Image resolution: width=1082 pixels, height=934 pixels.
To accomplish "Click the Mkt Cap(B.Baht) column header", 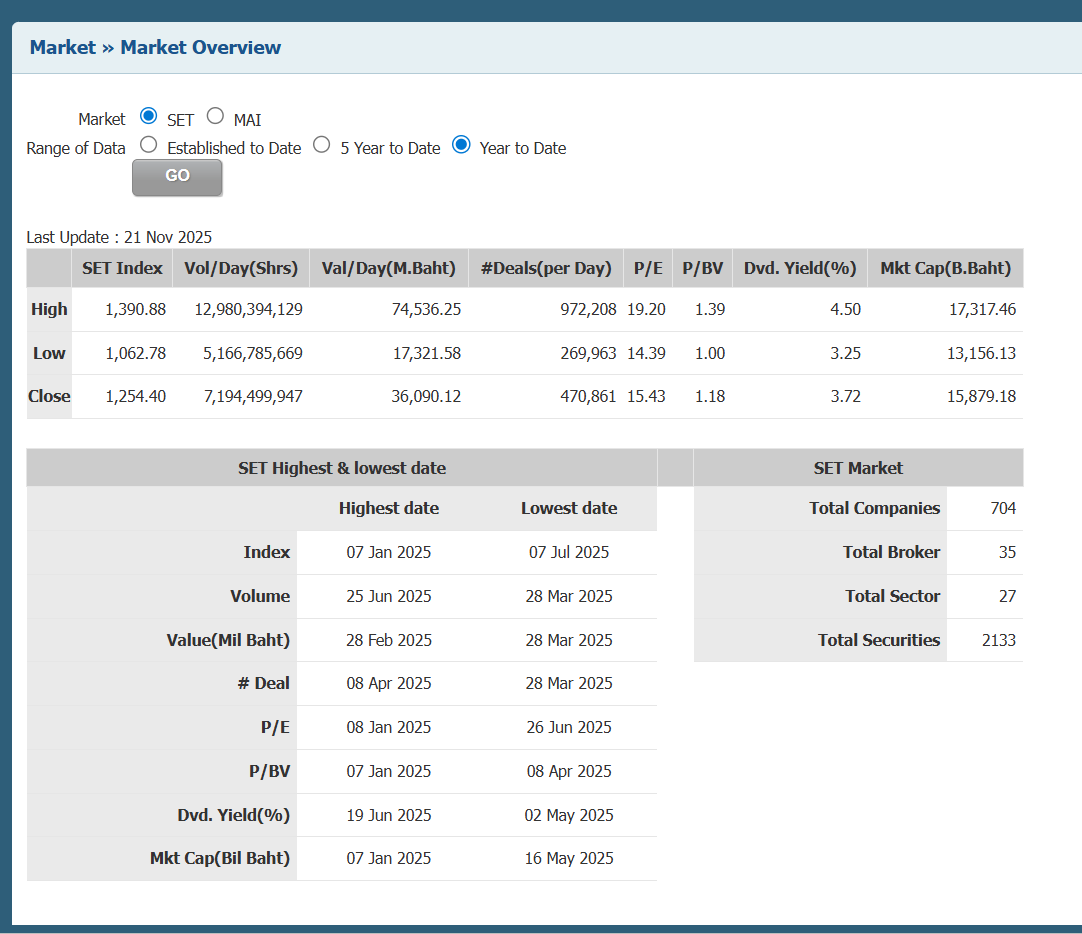I will click(945, 268).
